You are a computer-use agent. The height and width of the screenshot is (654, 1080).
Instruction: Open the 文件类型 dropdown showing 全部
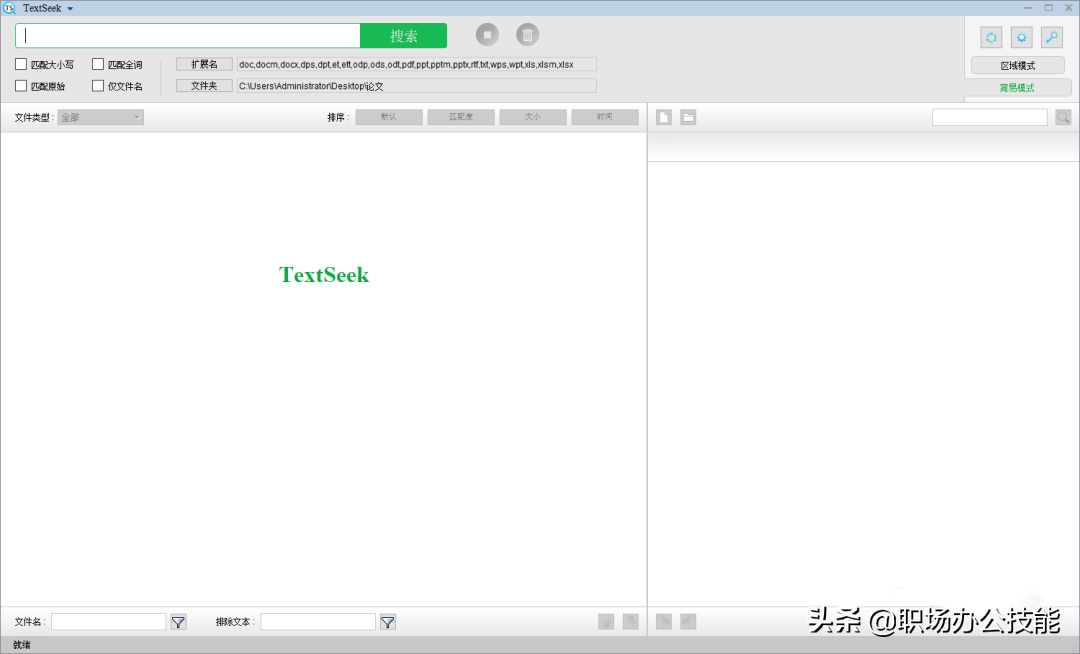coord(101,117)
